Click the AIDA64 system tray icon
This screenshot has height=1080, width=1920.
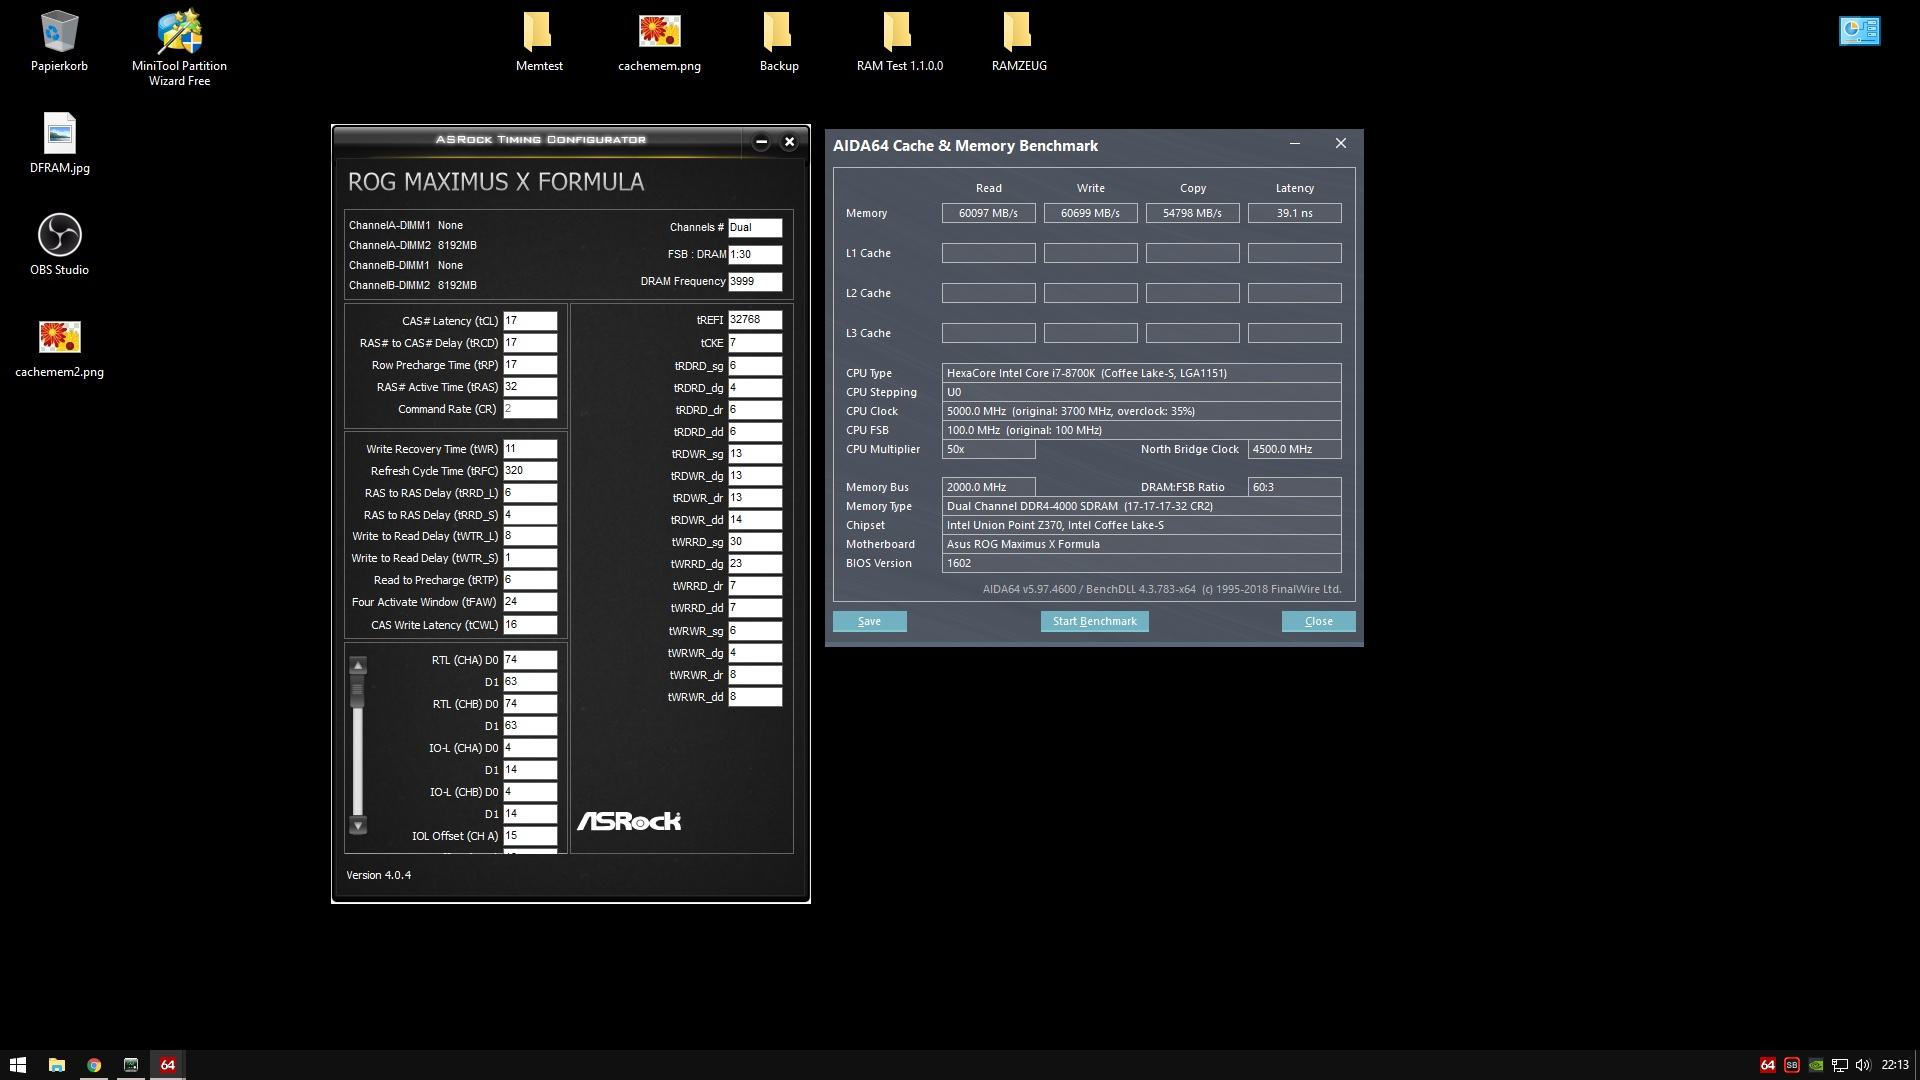click(x=1767, y=1065)
